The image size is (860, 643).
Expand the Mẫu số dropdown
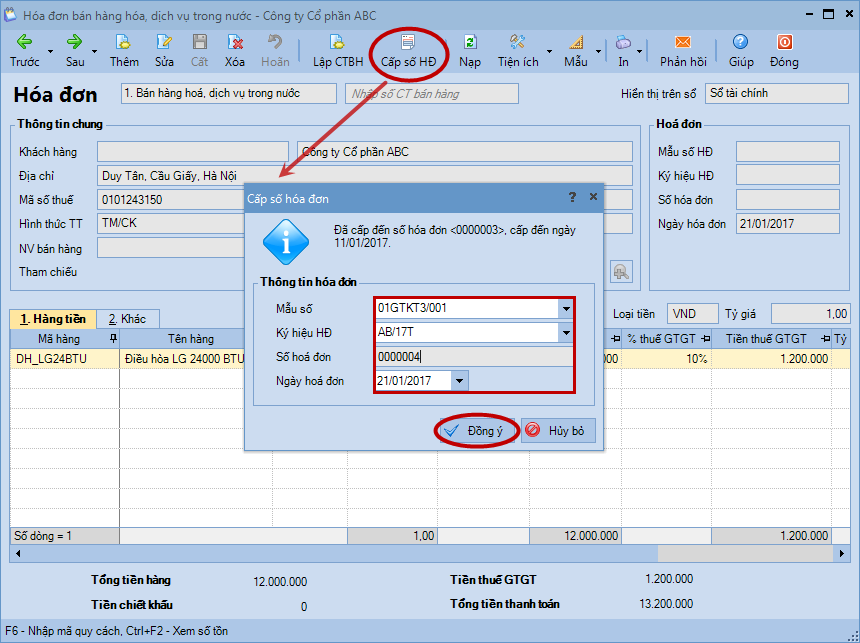coord(566,308)
